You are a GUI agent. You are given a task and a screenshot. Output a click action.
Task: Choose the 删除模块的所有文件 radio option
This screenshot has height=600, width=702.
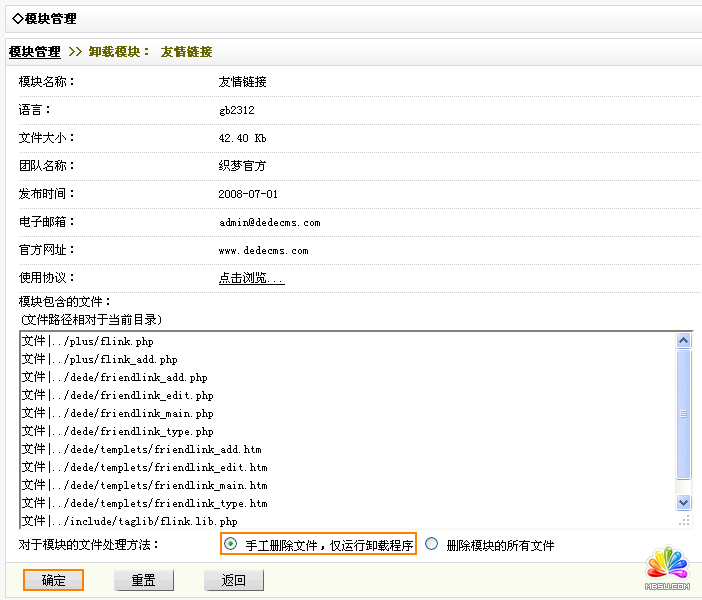[432, 545]
